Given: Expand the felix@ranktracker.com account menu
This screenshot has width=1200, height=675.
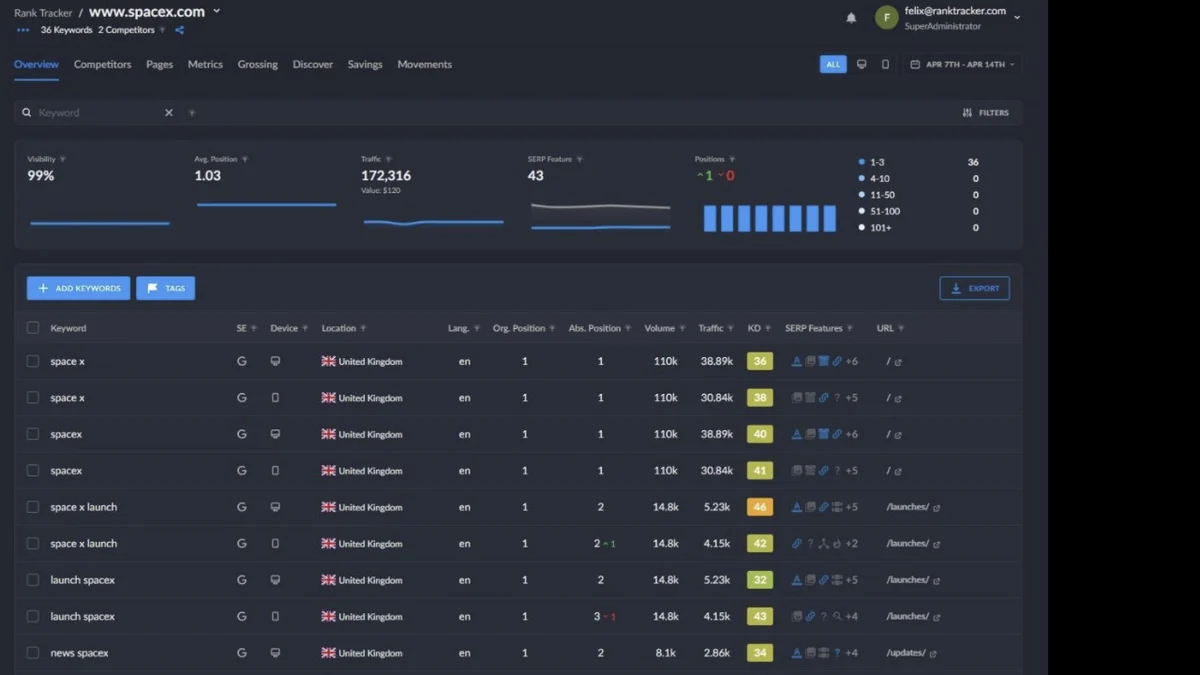Looking at the screenshot, I should point(1017,18).
